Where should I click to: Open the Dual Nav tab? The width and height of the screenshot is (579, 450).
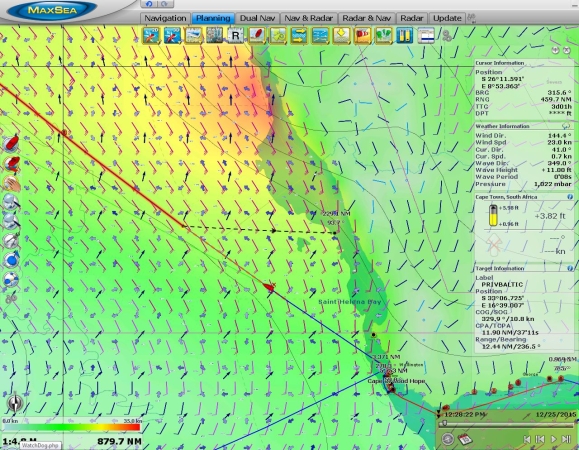tap(257, 18)
